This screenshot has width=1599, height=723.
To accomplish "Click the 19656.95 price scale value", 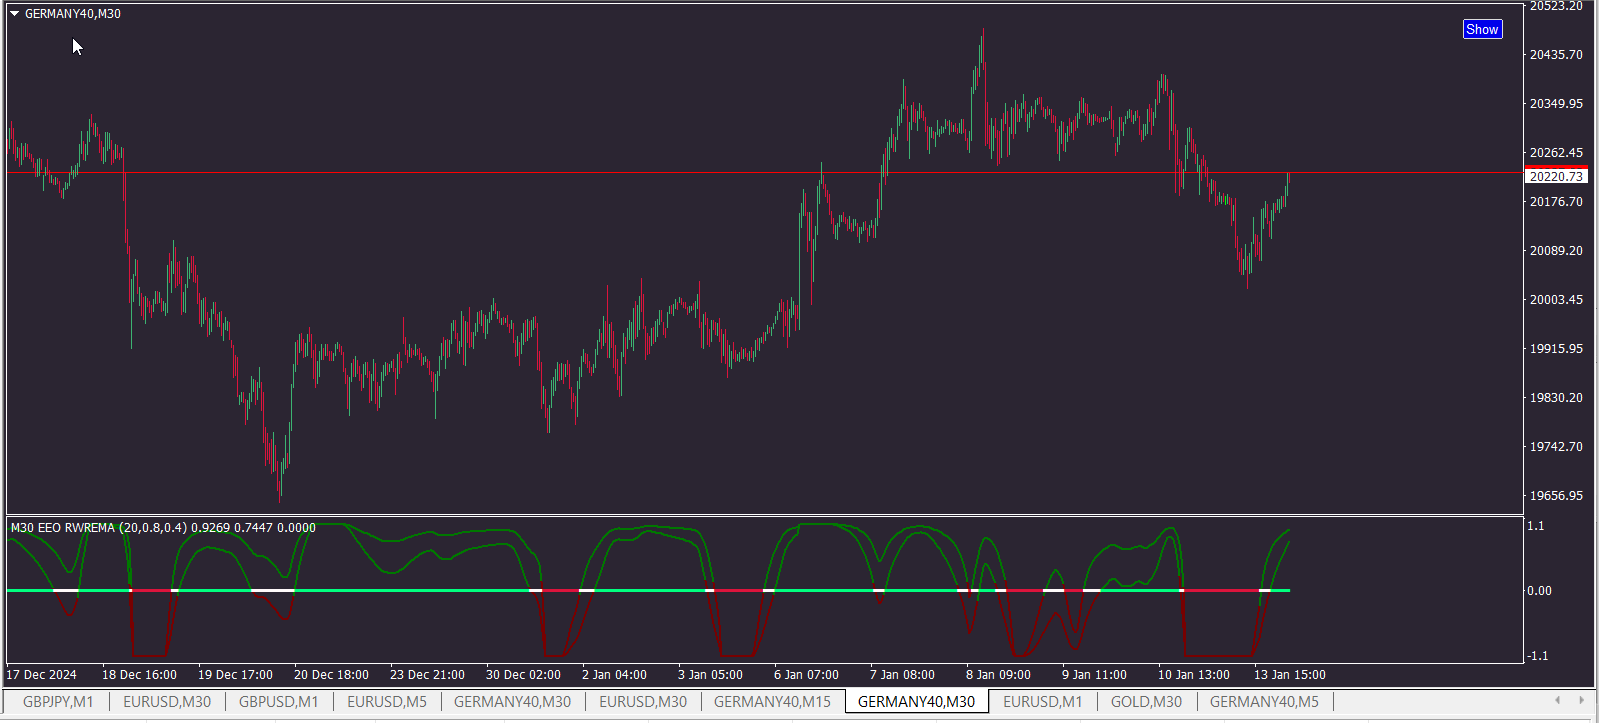I will point(1556,496).
